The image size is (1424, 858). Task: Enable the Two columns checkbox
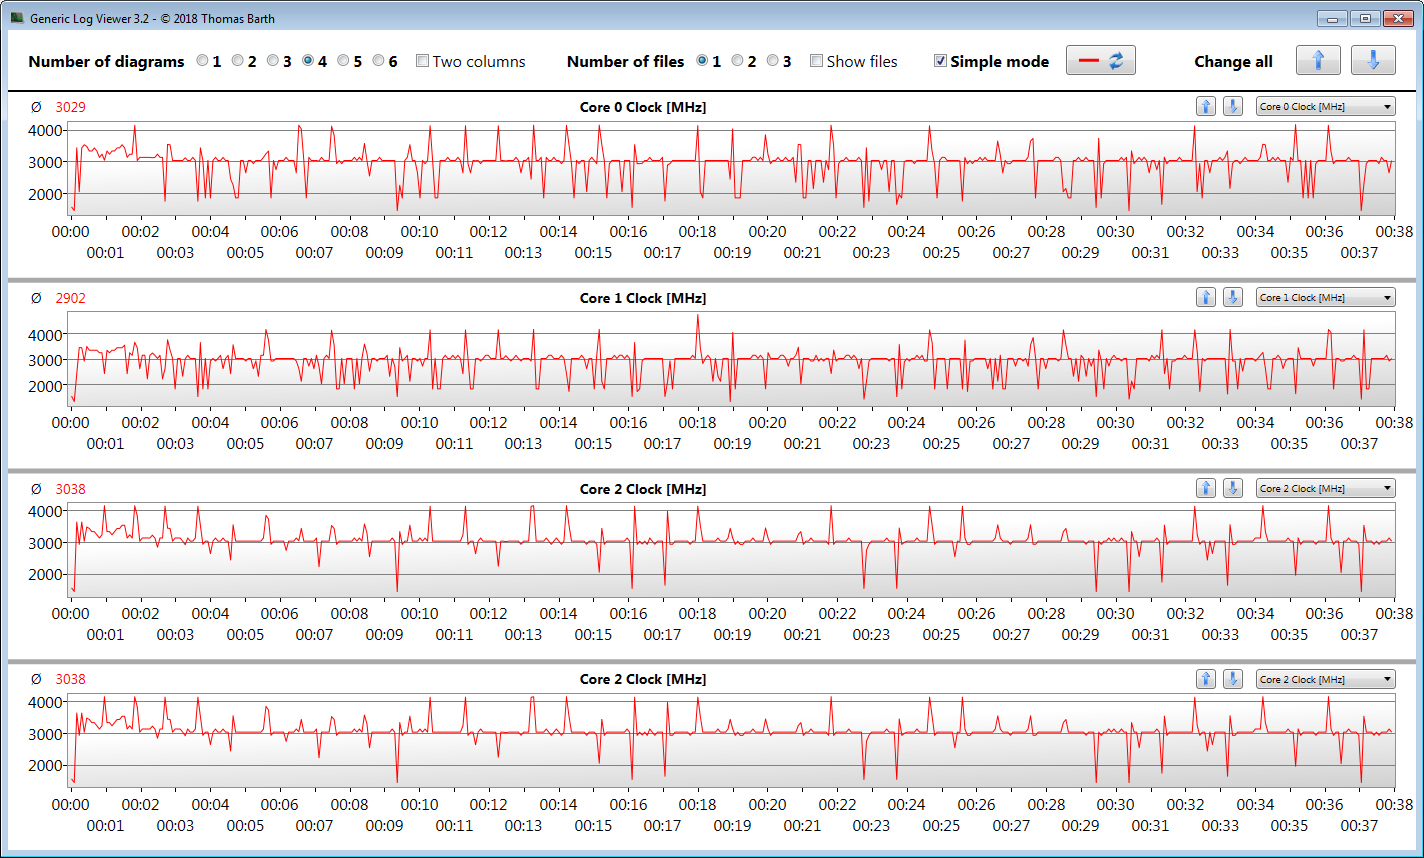(x=422, y=61)
